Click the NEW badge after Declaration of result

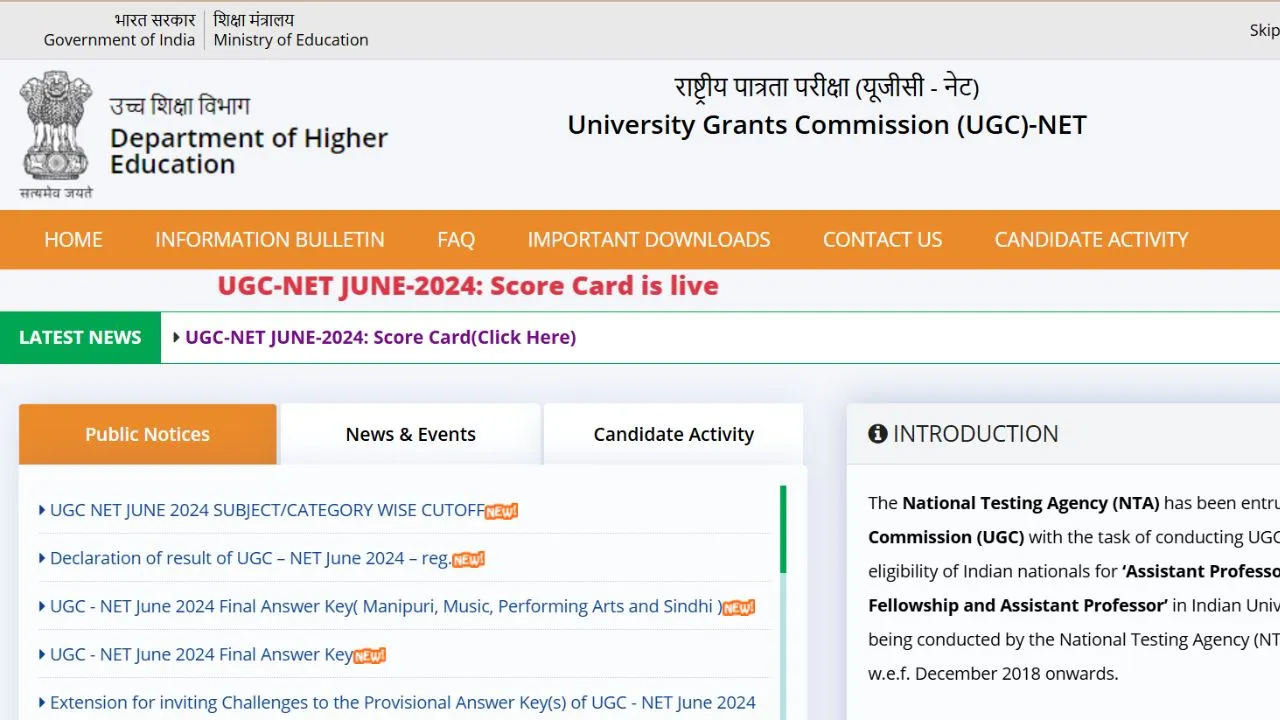(x=468, y=560)
